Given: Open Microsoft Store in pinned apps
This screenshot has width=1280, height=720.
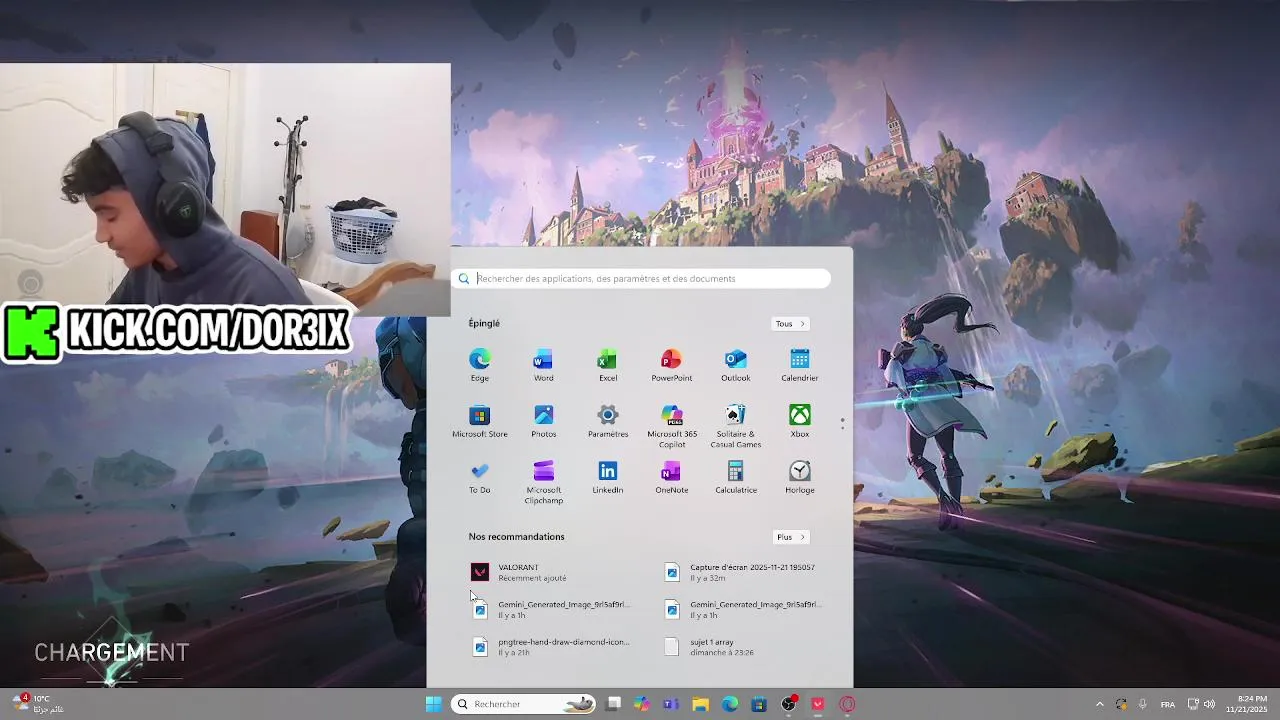Looking at the screenshot, I should pyautogui.click(x=480, y=421).
